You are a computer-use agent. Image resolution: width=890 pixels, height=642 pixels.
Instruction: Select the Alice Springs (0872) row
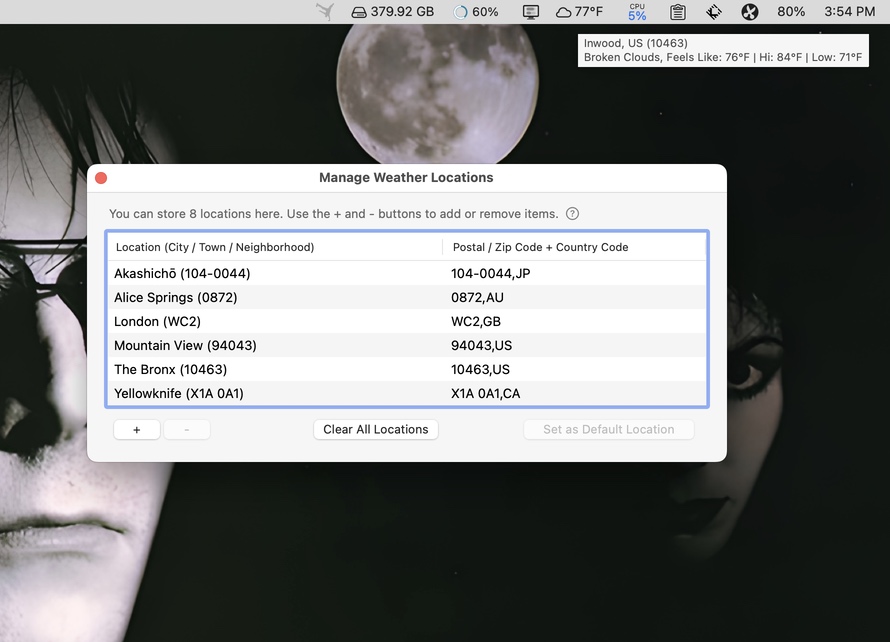pyautogui.click(x=407, y=297)
